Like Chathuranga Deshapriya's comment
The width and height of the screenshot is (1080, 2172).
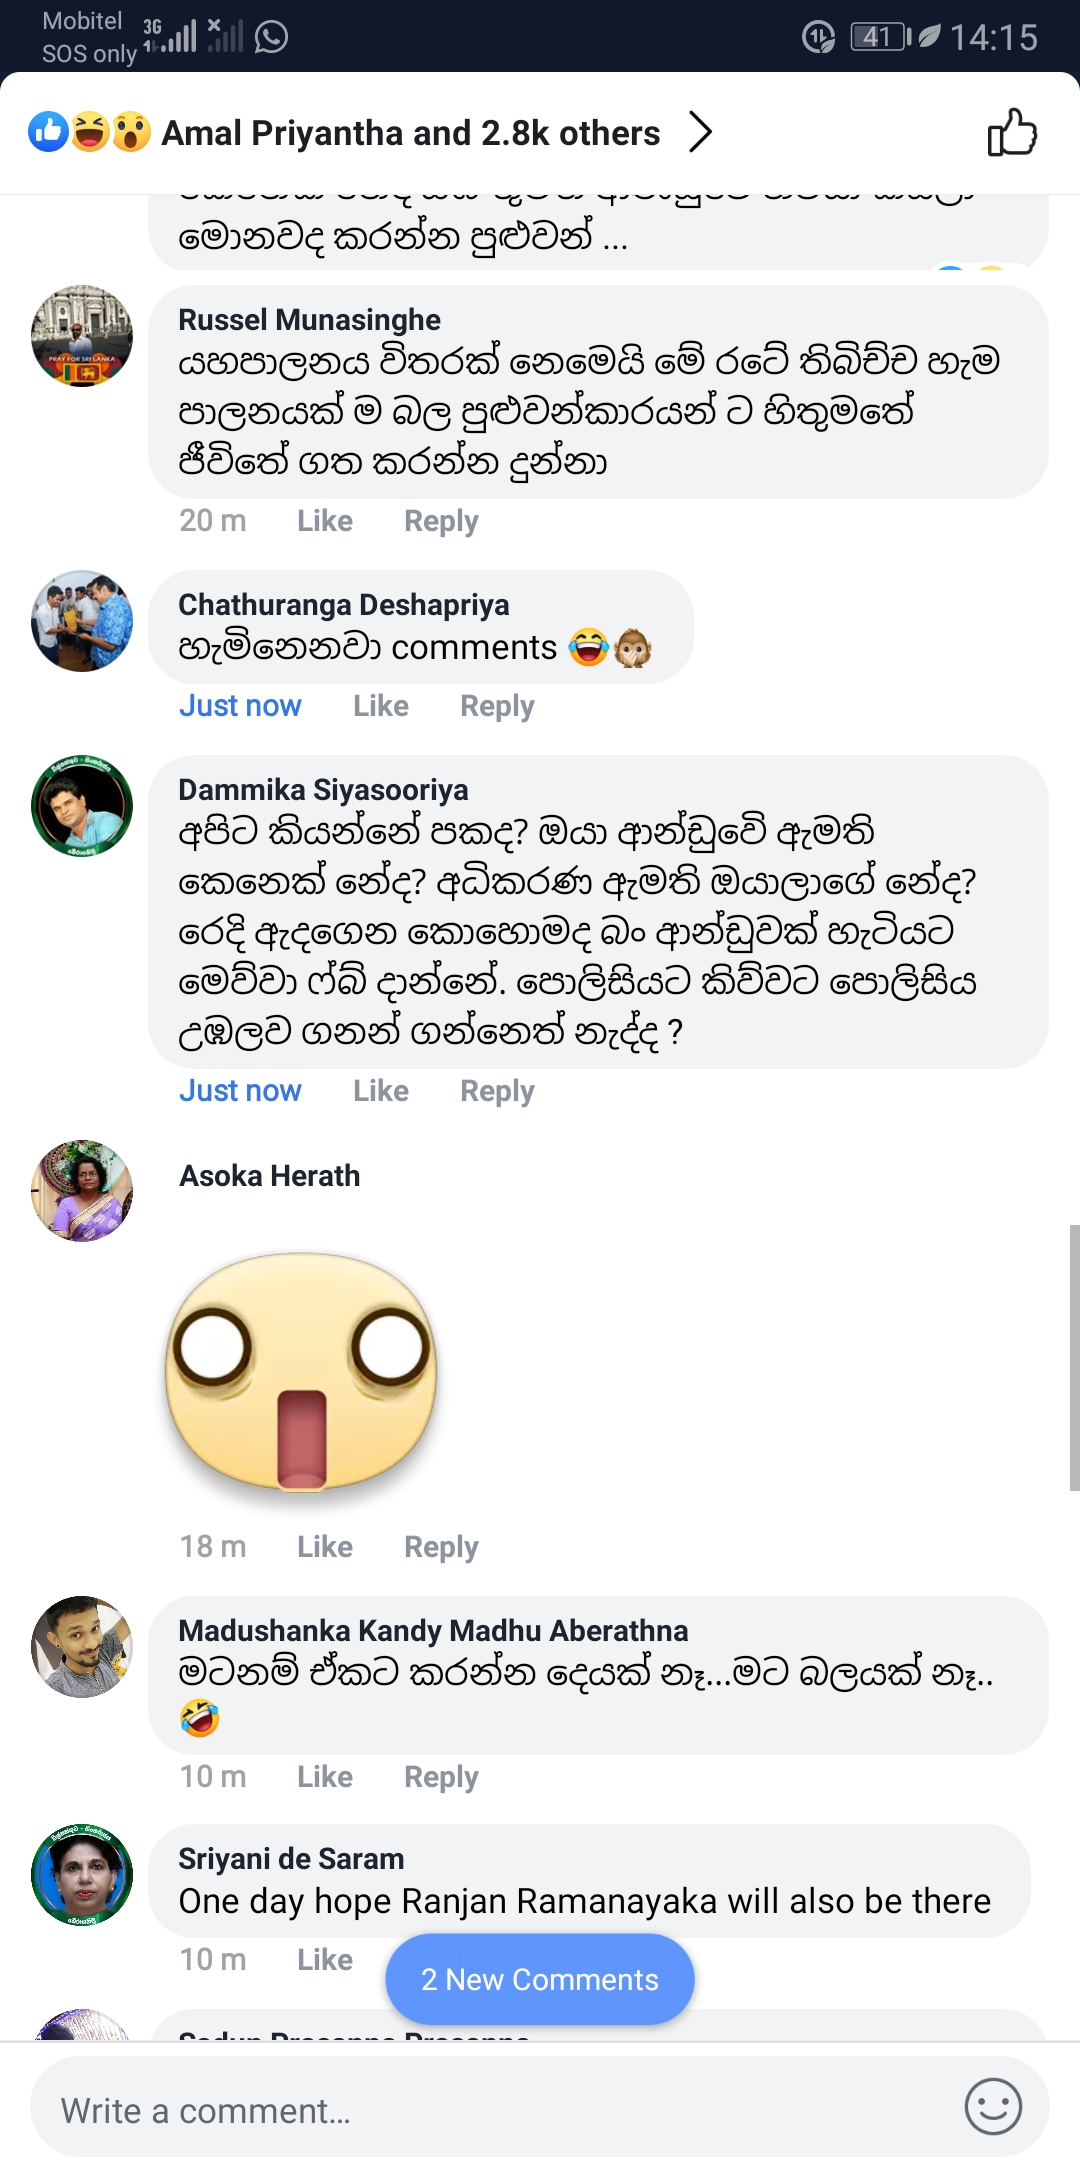coord(381,706)
